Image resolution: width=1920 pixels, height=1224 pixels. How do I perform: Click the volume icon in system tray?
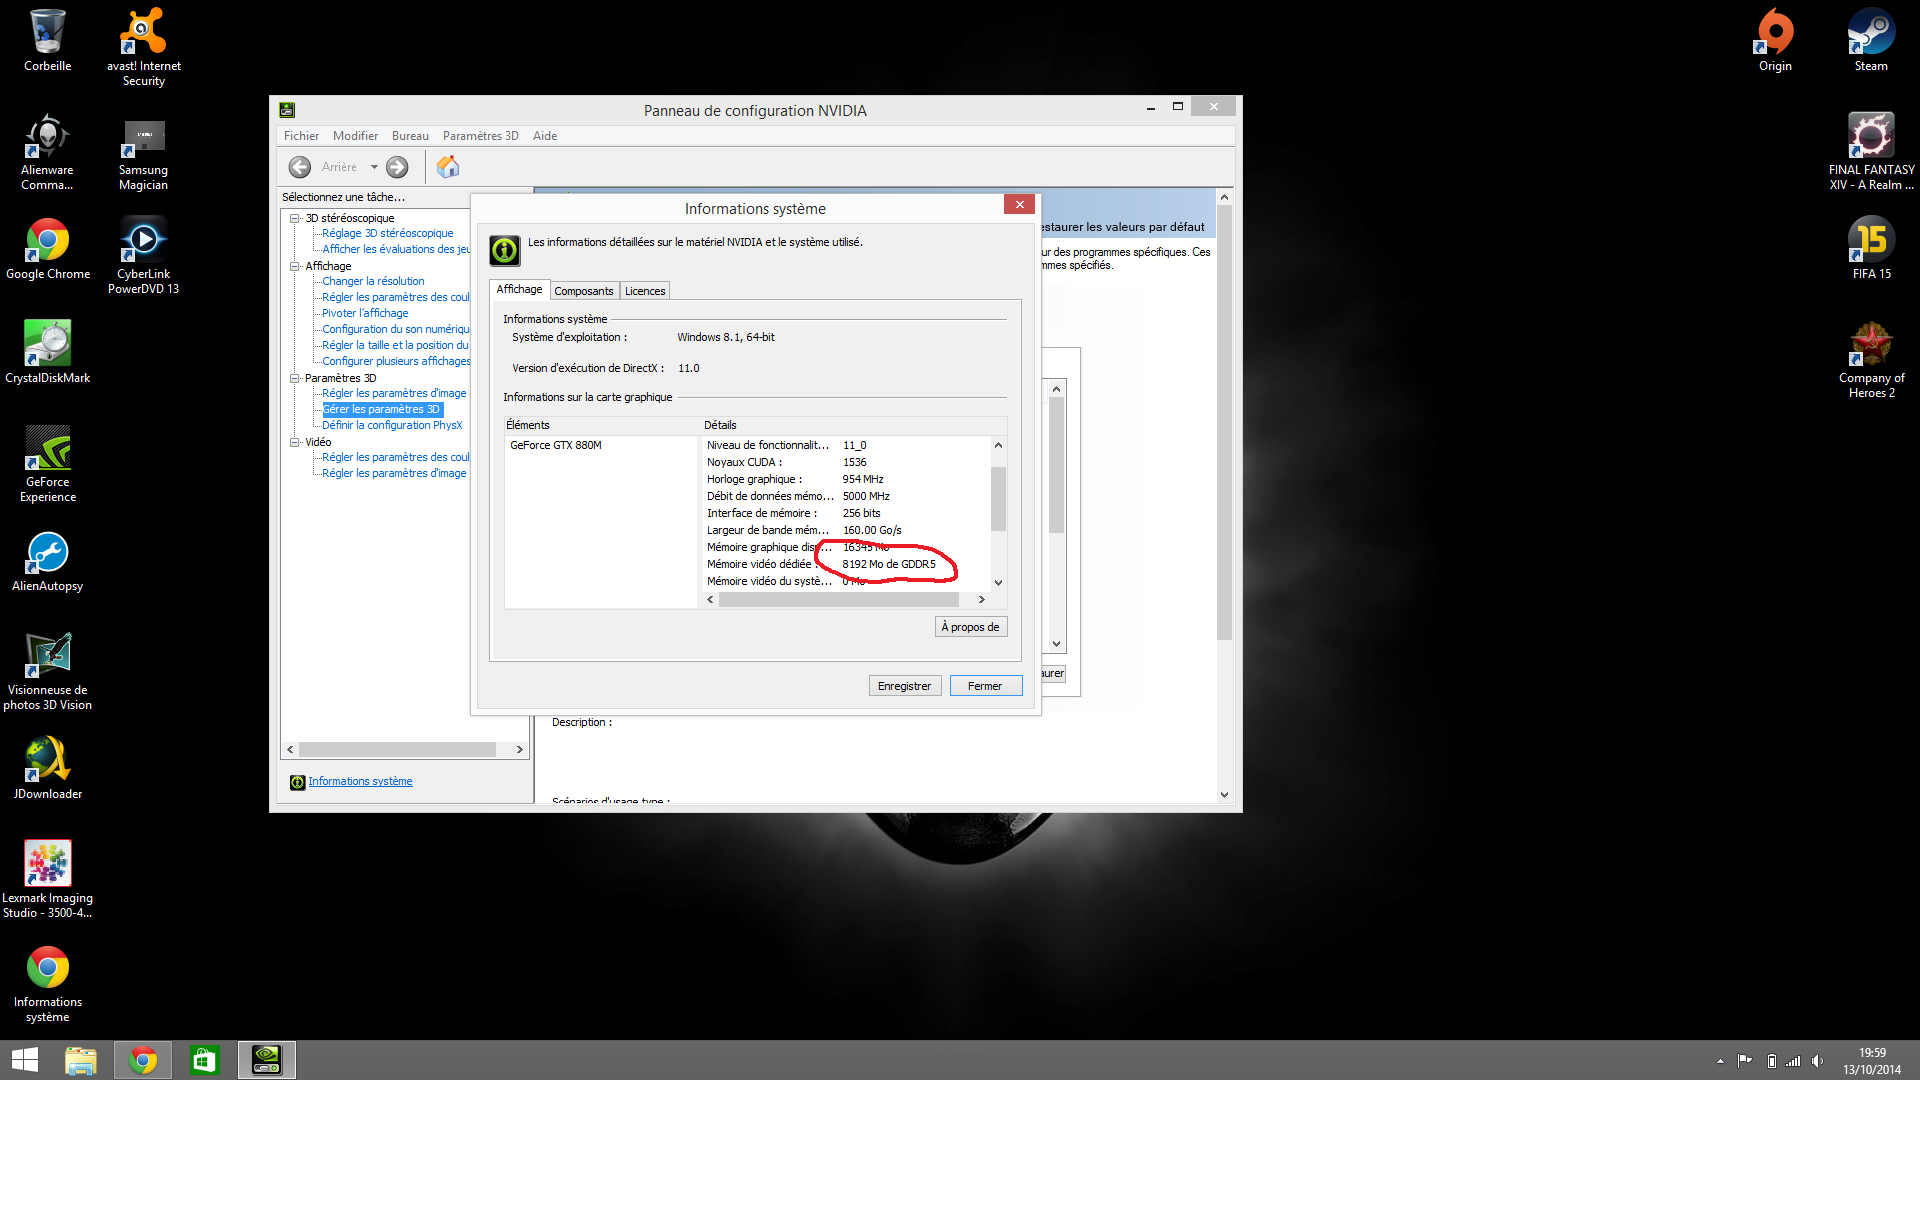pyautogui.click(x=1817, y=1061)
